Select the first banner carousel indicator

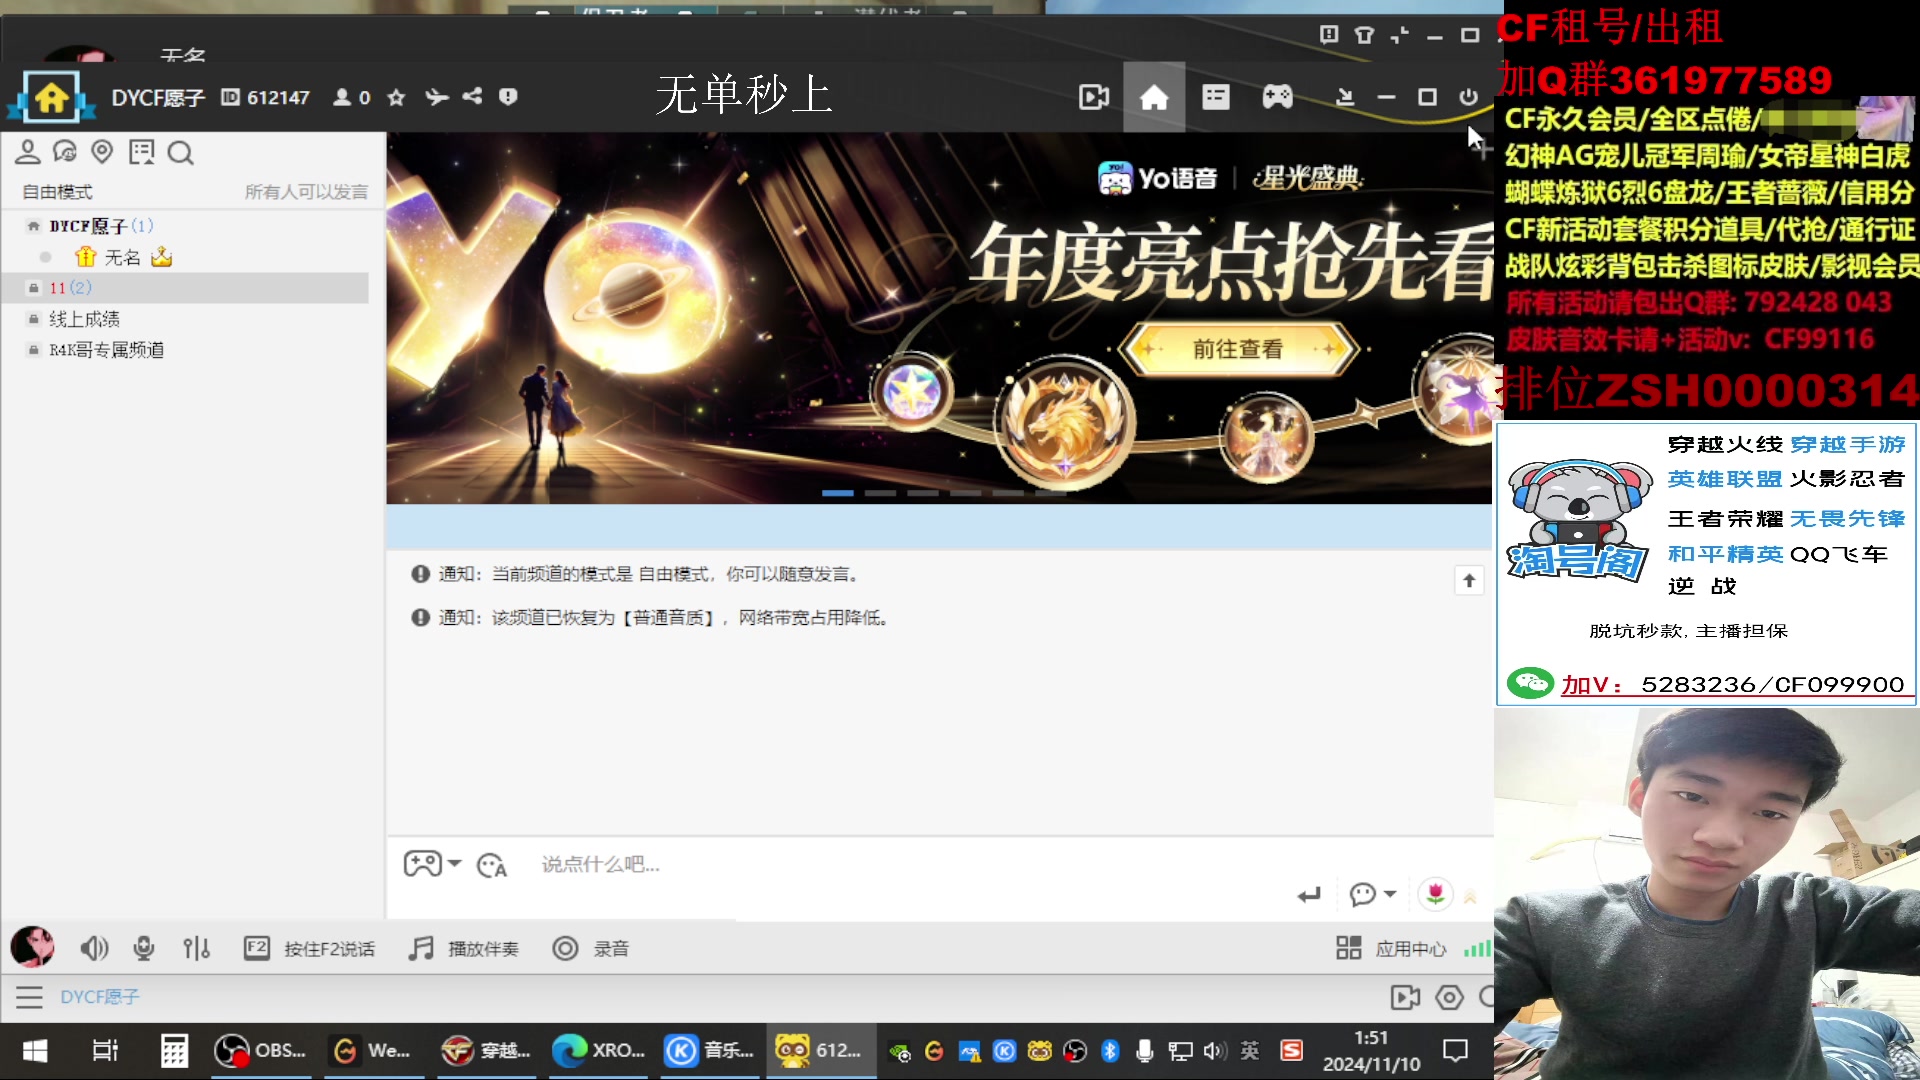pyautogui.click(x=838, y=493)
